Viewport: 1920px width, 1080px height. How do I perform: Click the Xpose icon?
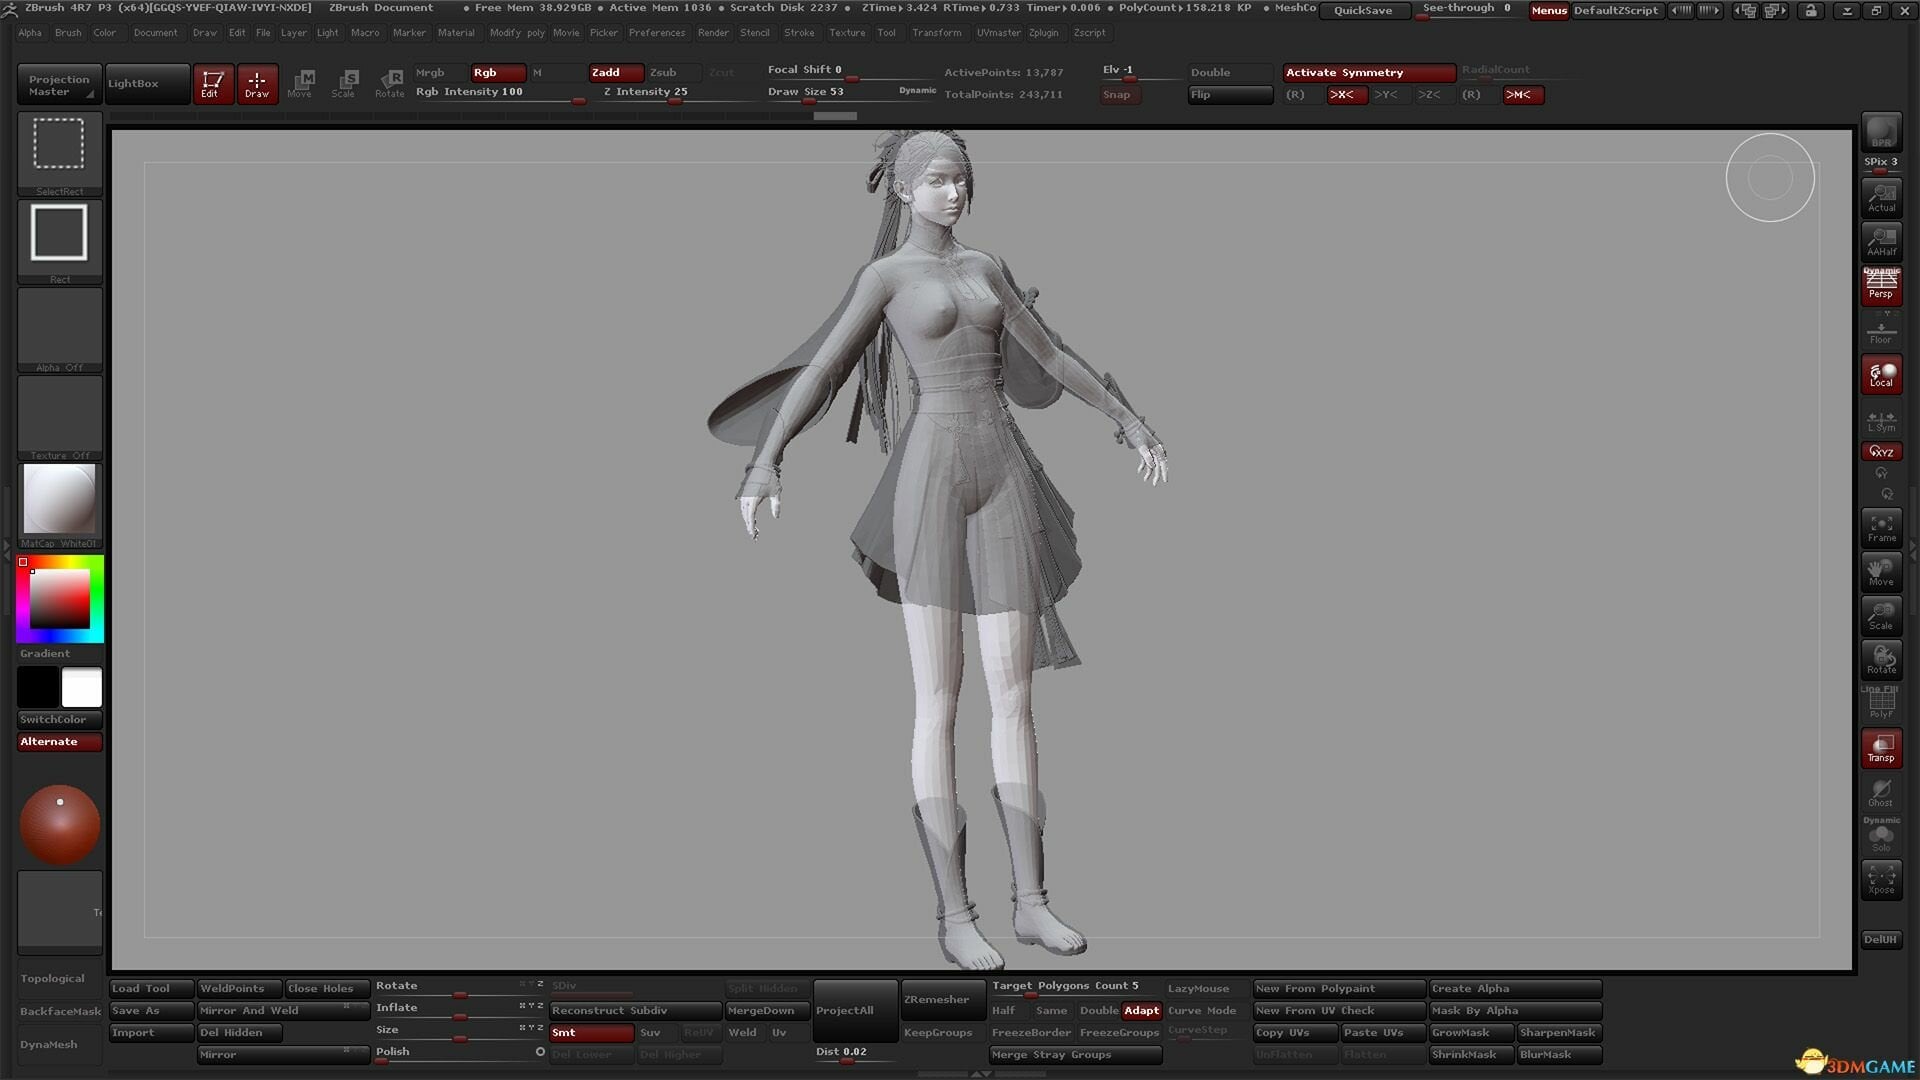pyautogui.click(x=1881, y=879)
